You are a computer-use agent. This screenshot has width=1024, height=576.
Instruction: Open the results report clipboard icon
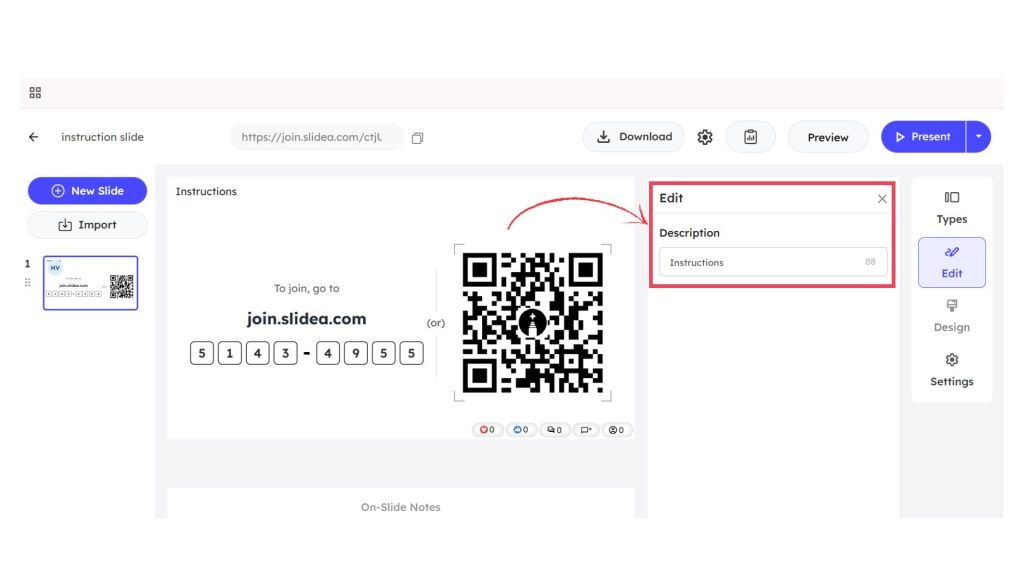750,137
